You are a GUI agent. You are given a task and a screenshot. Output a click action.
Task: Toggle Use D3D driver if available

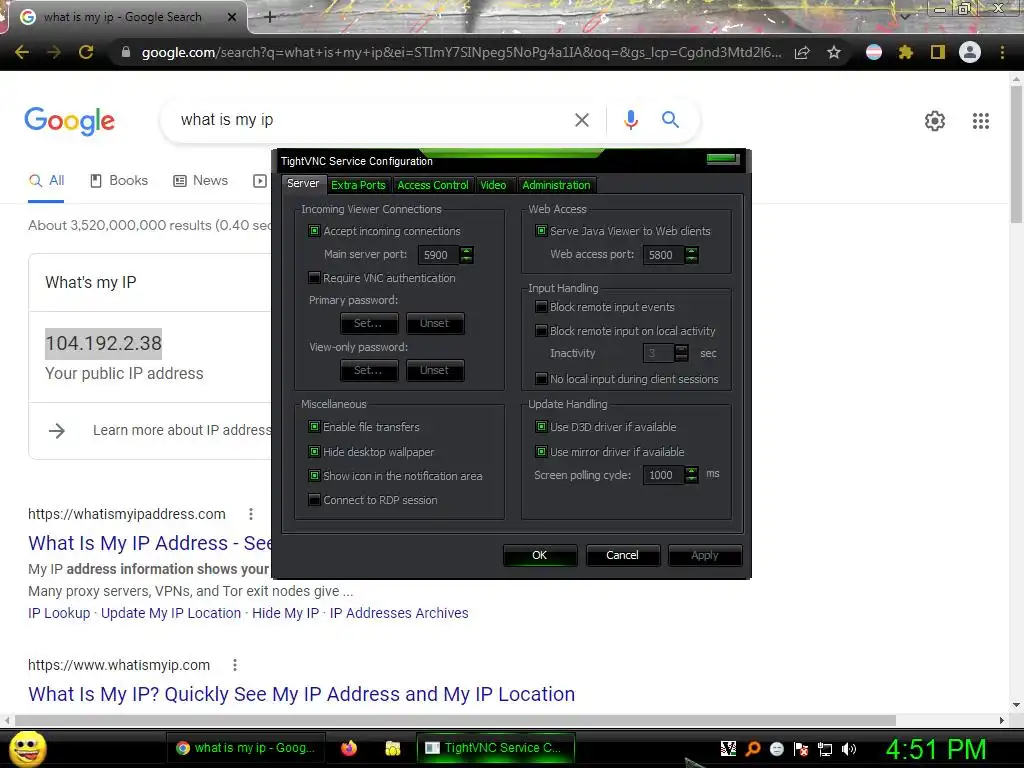tap(541, 427)
